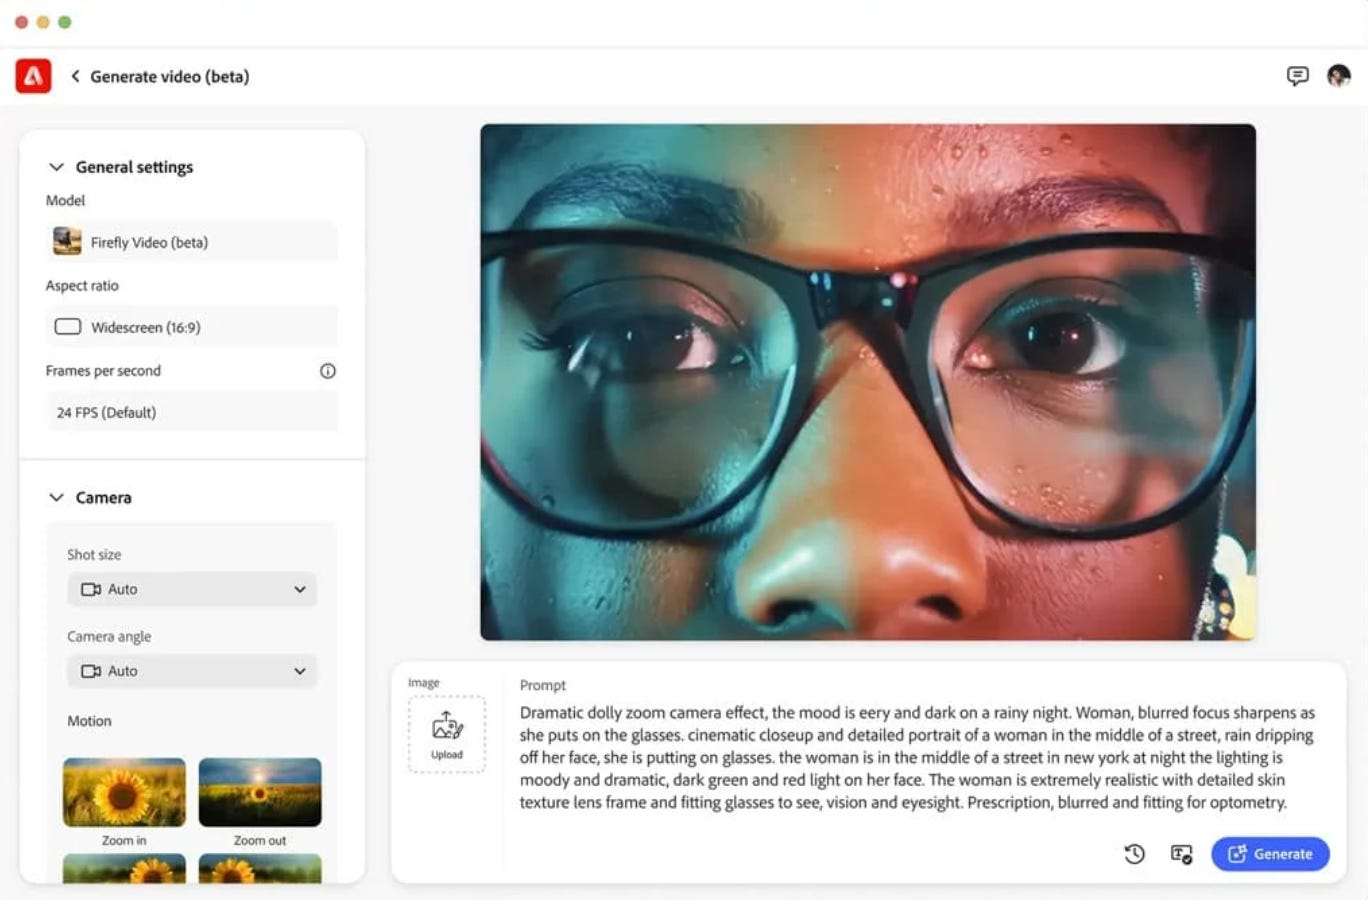
Task: Click the Model label
Action: pos(65,200)
